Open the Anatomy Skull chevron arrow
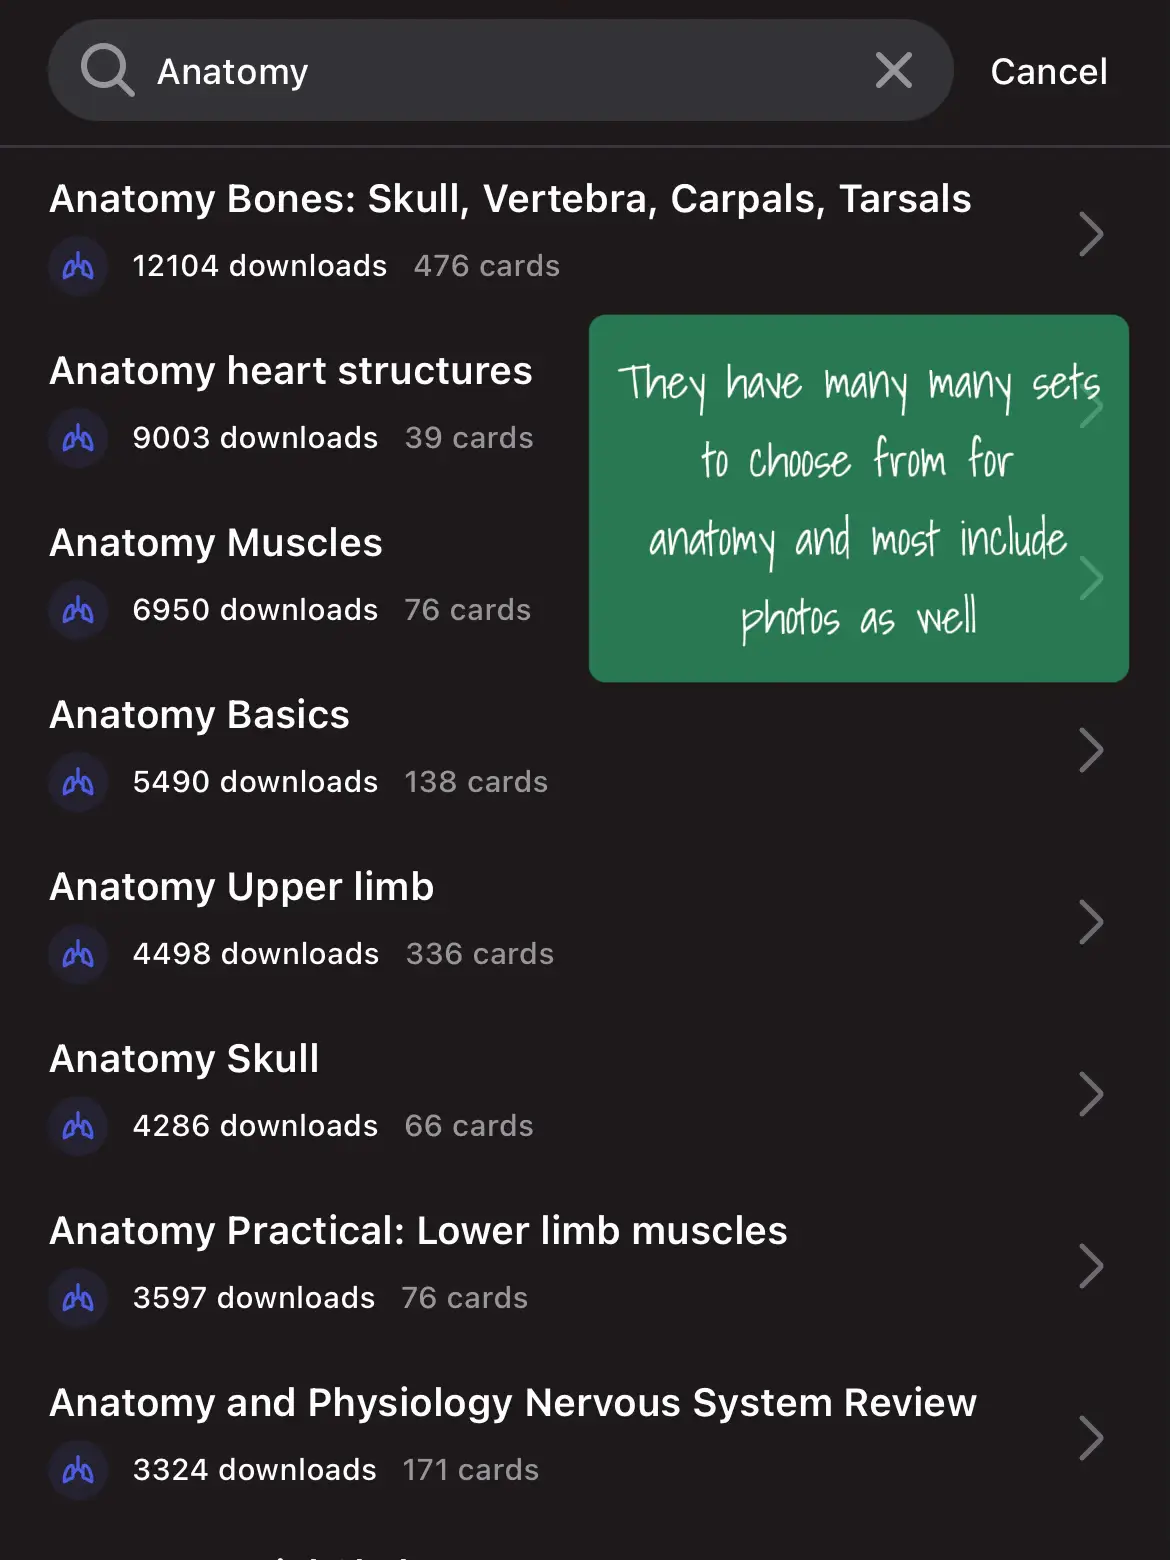This screenshot has width=1170, height=1560. coord(1091,1094)
